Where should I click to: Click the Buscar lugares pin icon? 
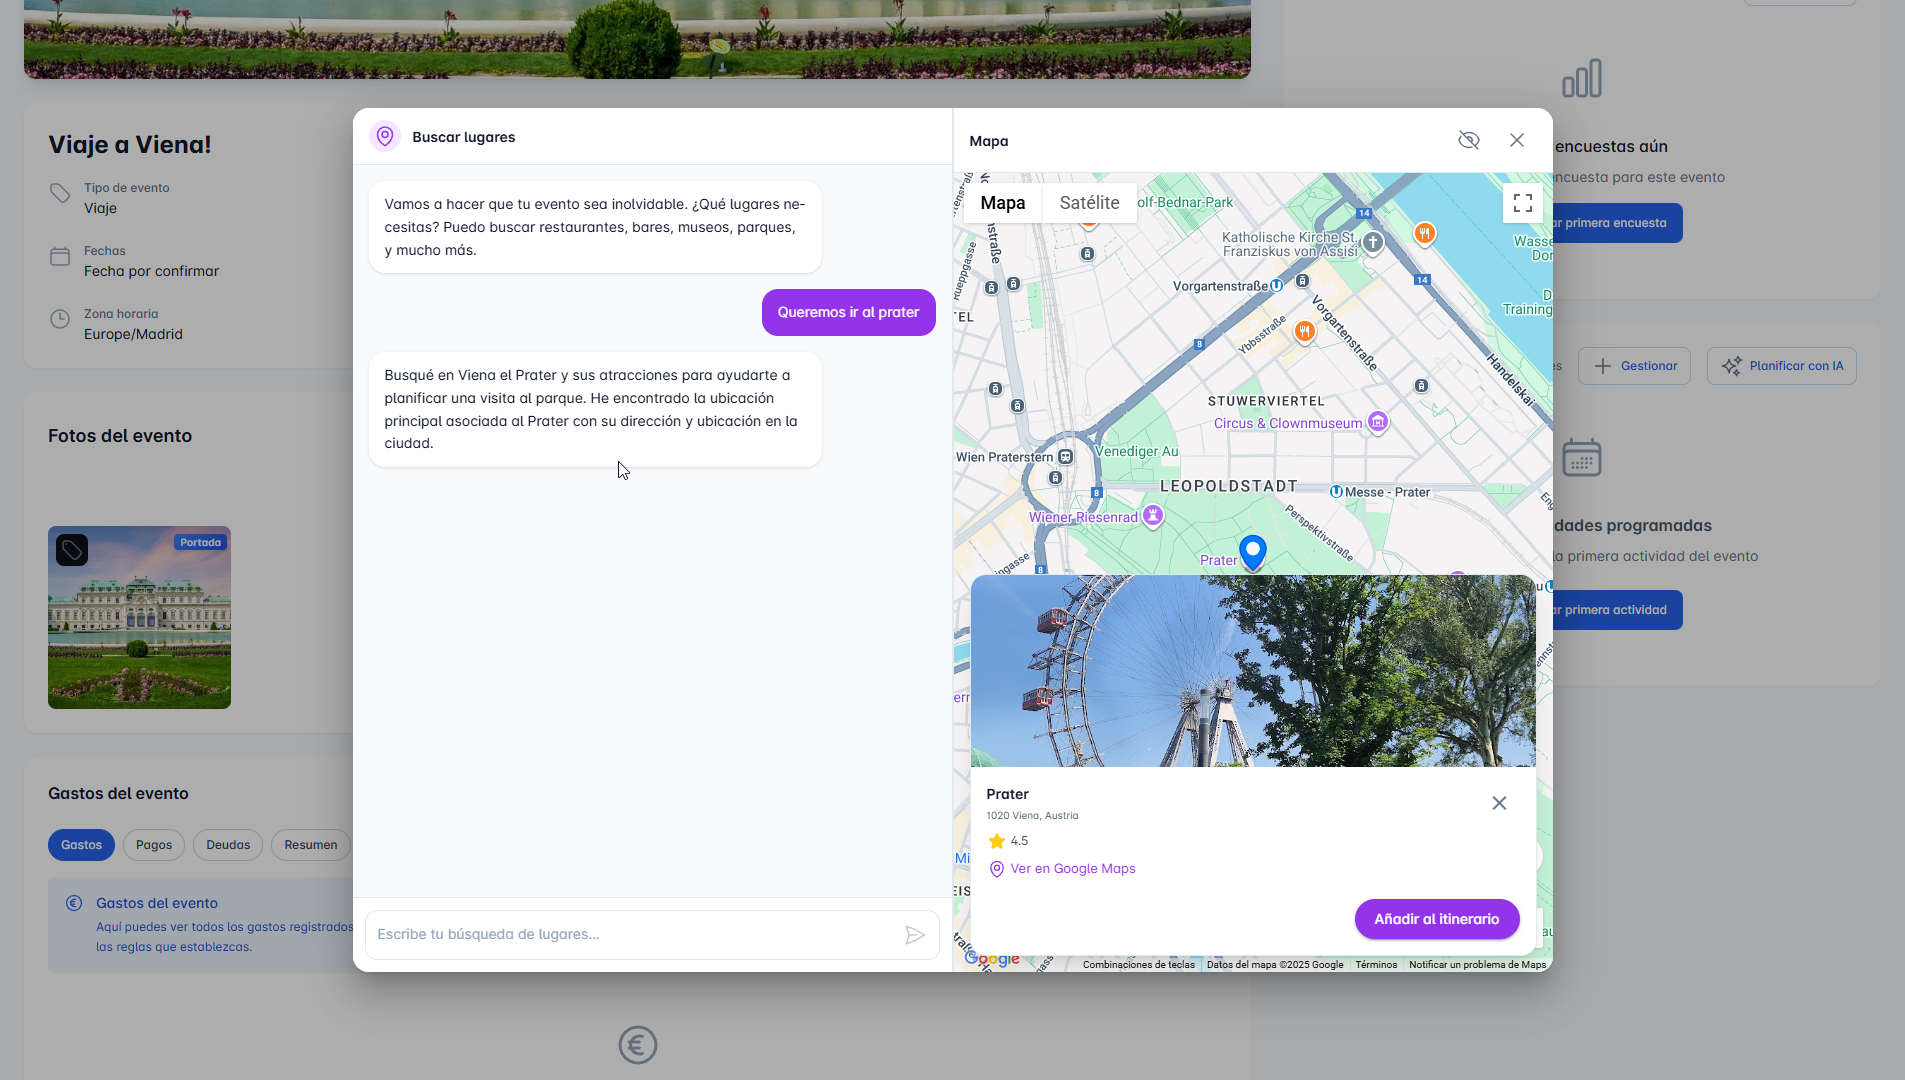[x=385, y=136]
